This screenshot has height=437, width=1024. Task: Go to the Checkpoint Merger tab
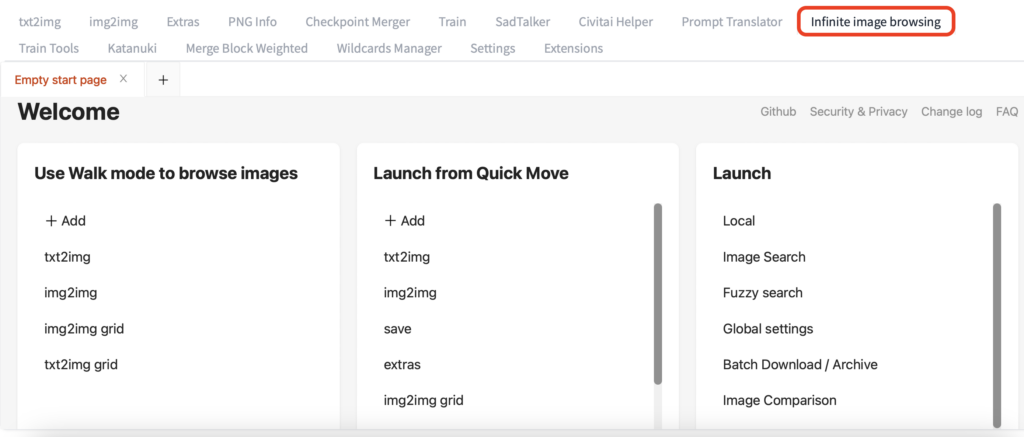pos(358,21)
